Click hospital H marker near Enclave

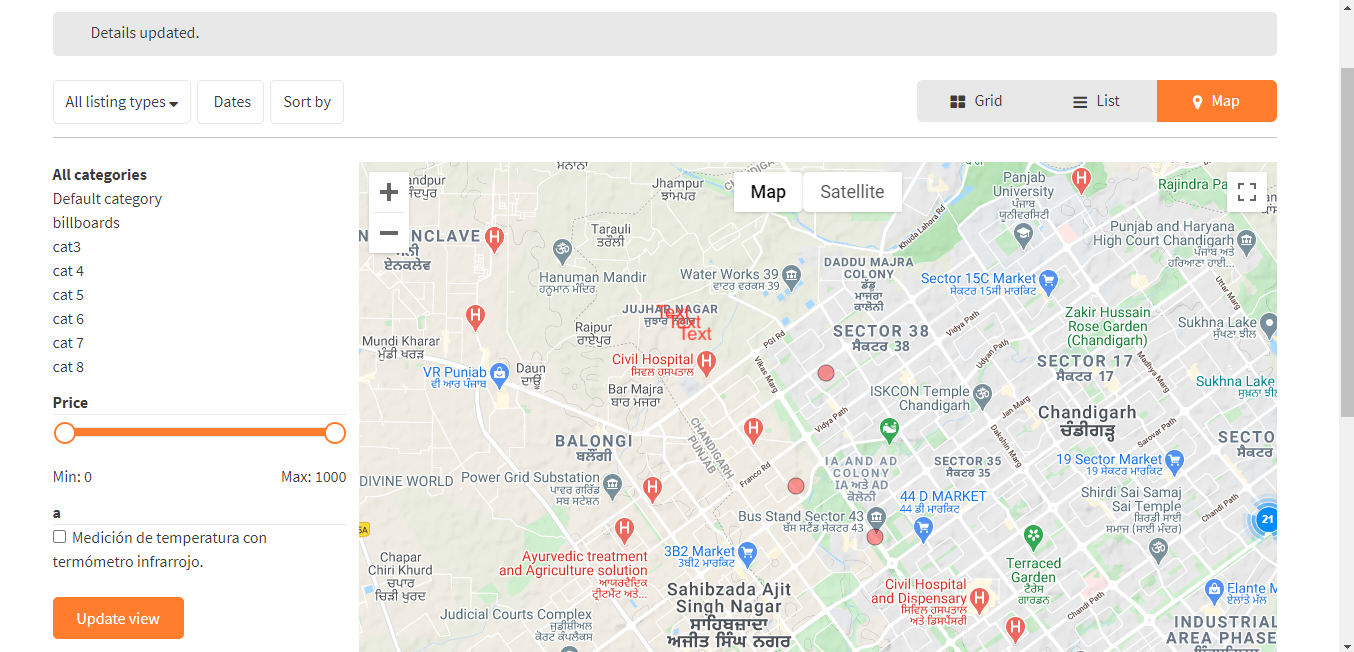pos(493,238)
